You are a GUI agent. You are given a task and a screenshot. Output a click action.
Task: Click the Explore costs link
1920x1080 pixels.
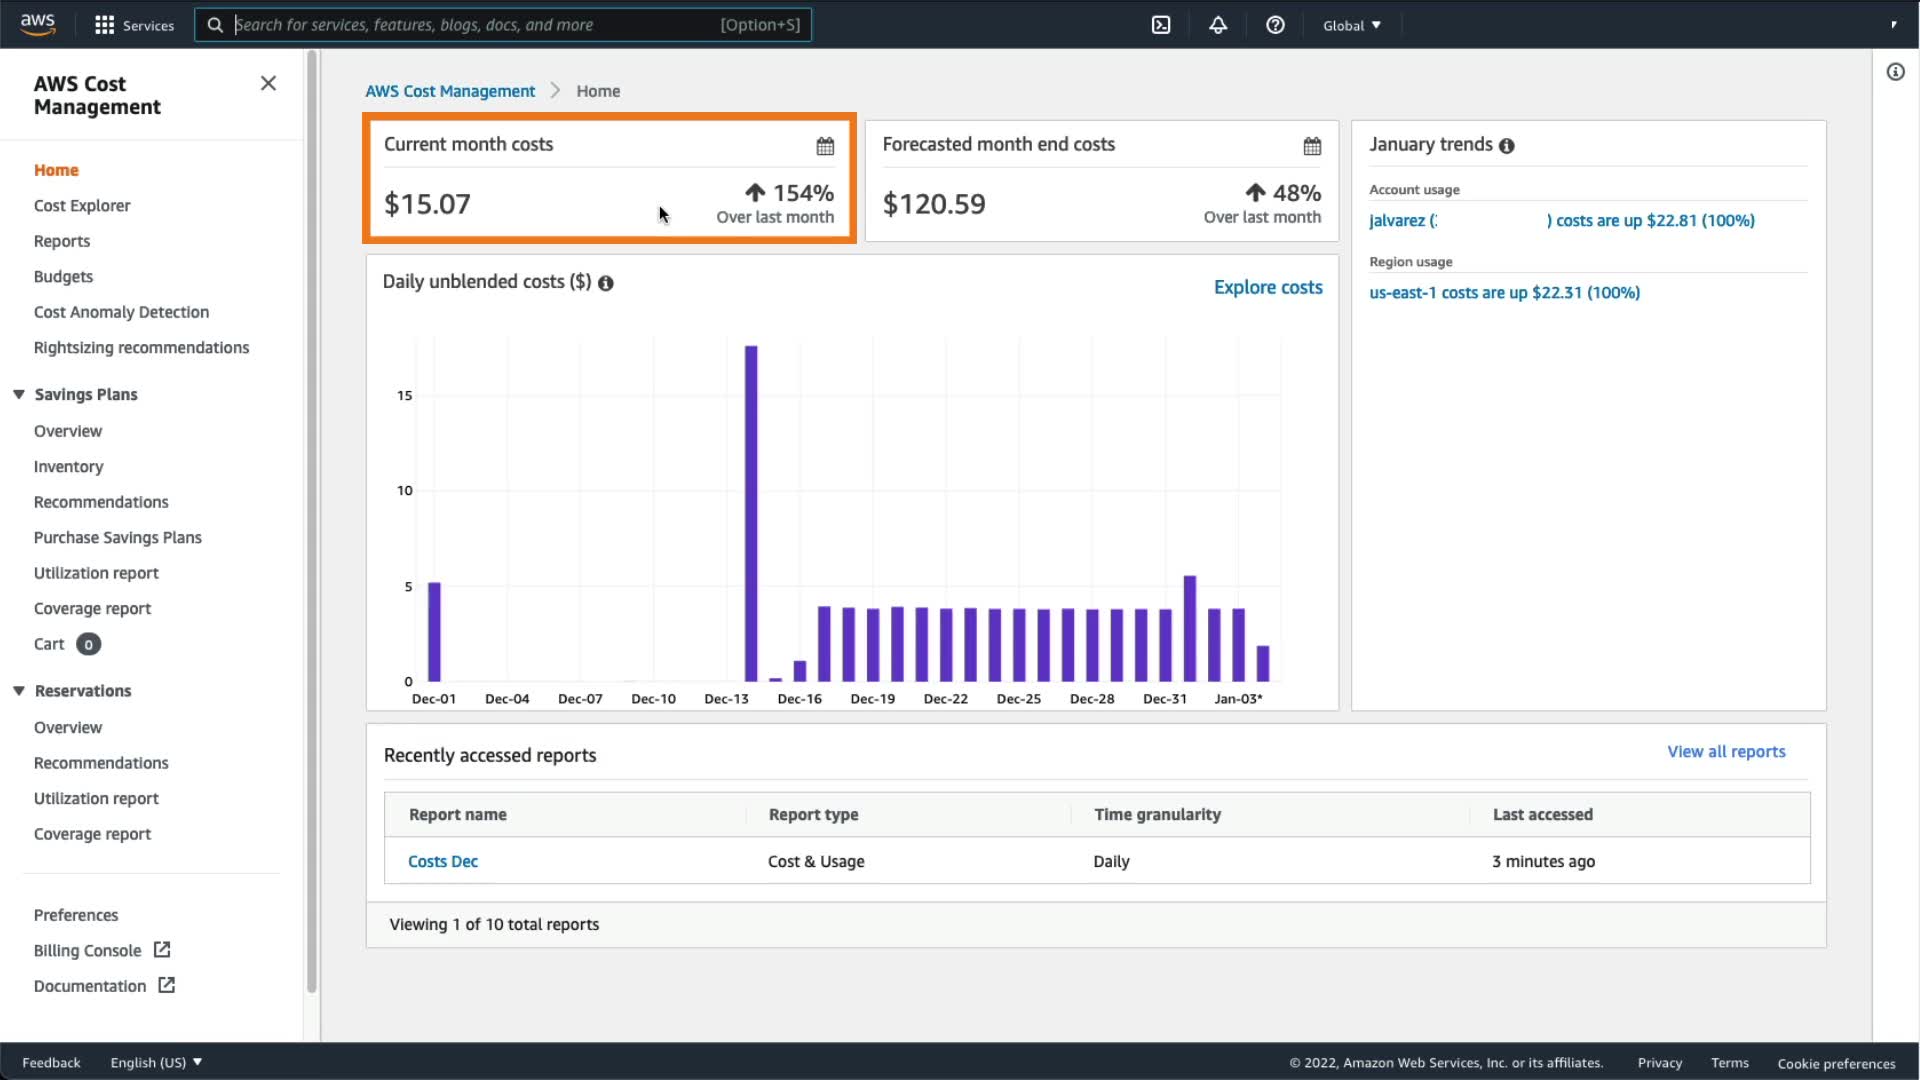pos(1267,287)
